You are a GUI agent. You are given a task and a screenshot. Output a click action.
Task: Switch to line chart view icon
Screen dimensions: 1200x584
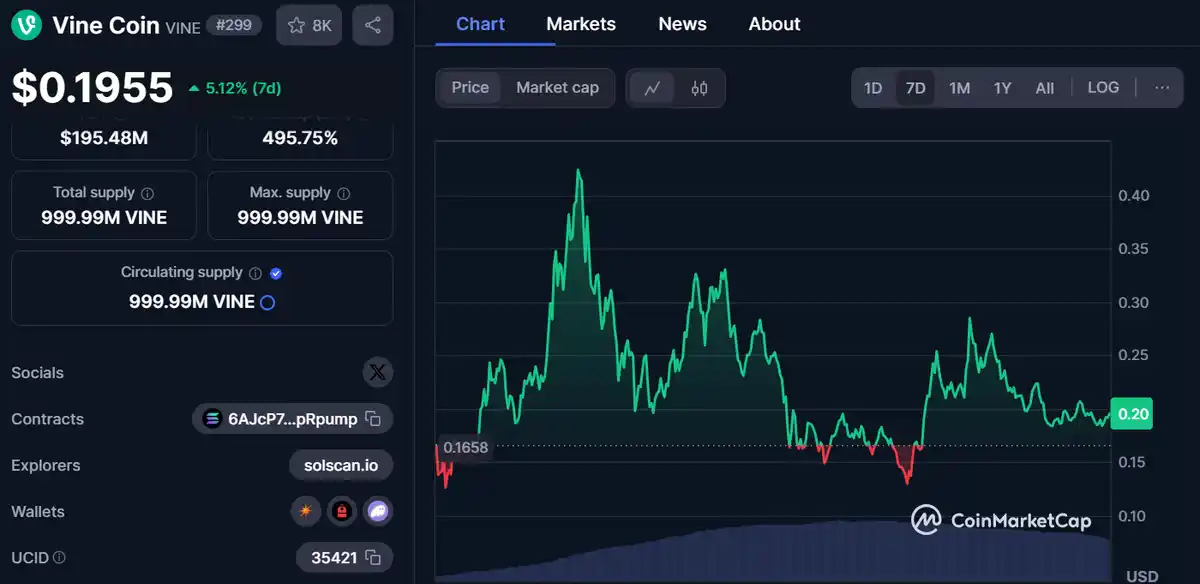pos(652,88)
